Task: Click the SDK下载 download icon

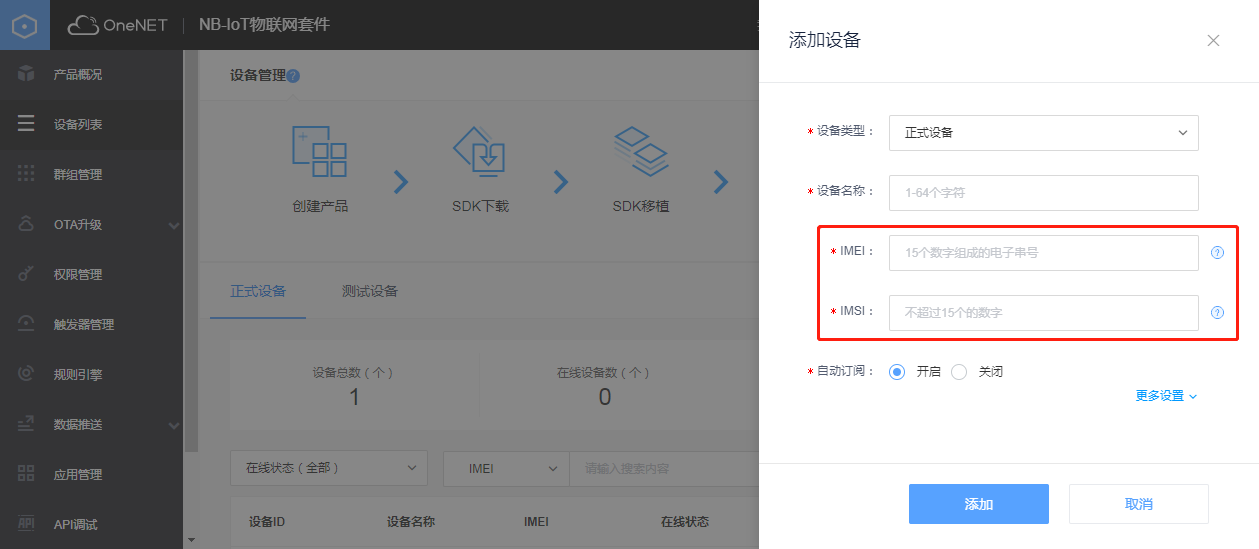Action: 480,152
